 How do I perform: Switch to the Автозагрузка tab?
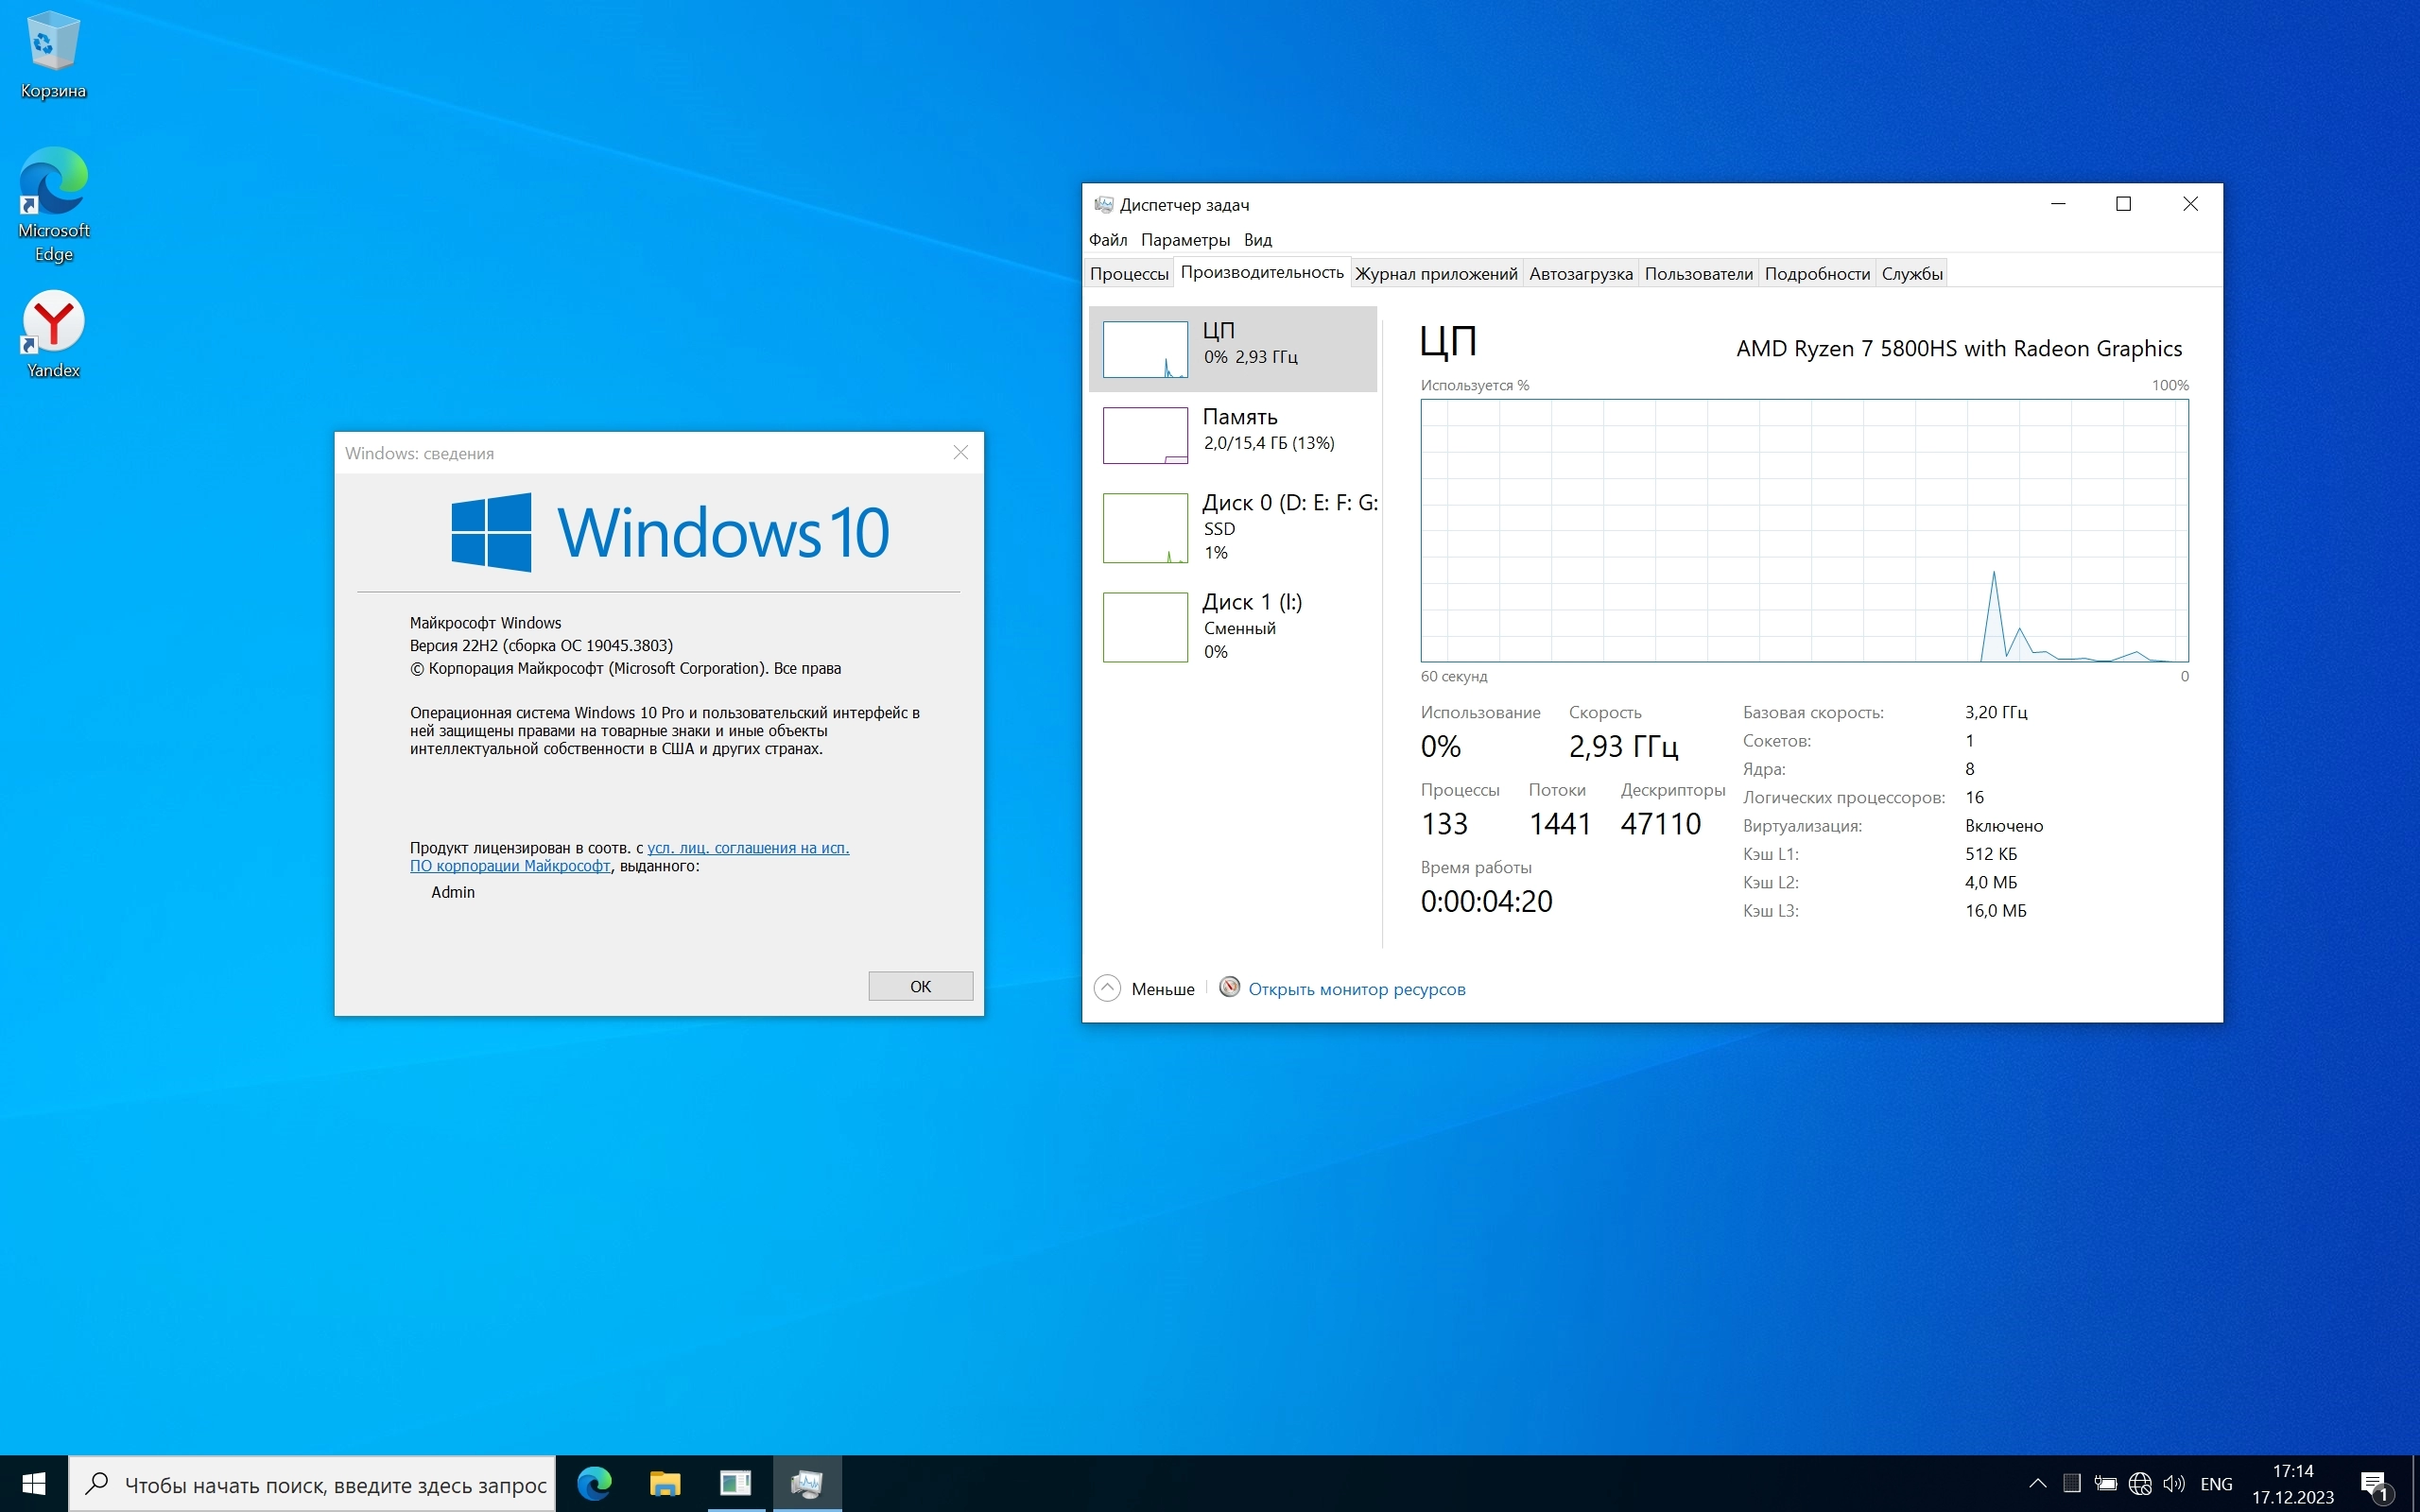click(x=1580, y=274)
